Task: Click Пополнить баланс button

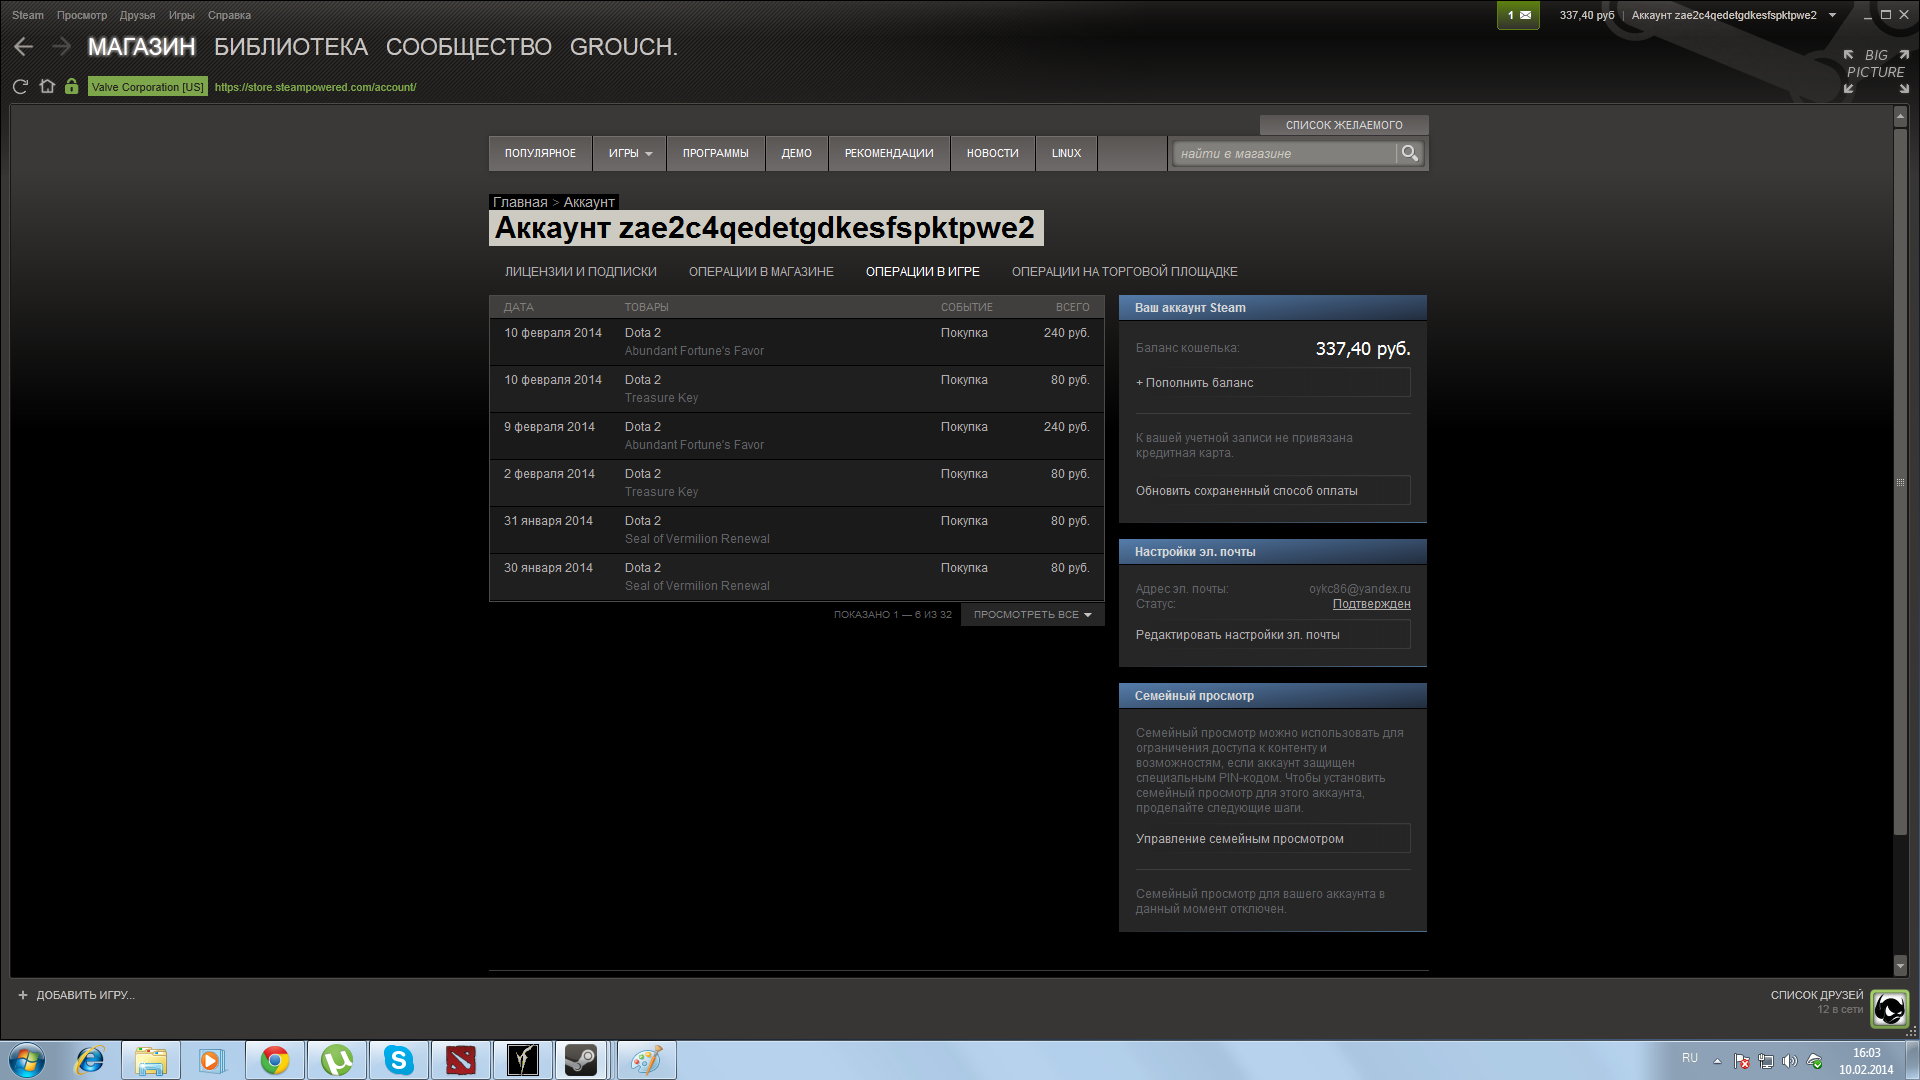Action: pyautogui.click(x=1273, y=382)
